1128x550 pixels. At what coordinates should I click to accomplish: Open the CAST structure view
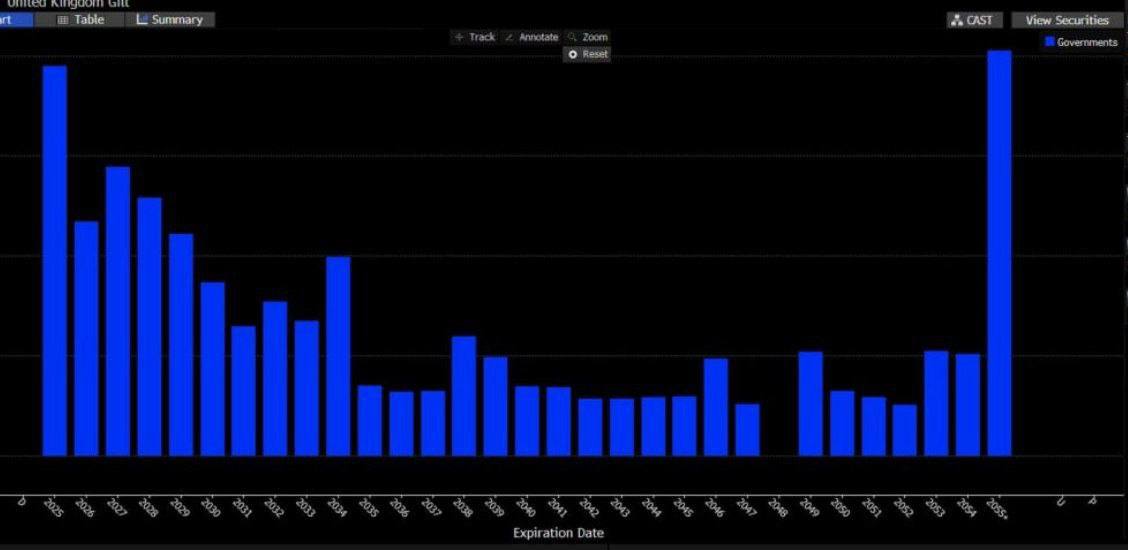click(972, 20)
